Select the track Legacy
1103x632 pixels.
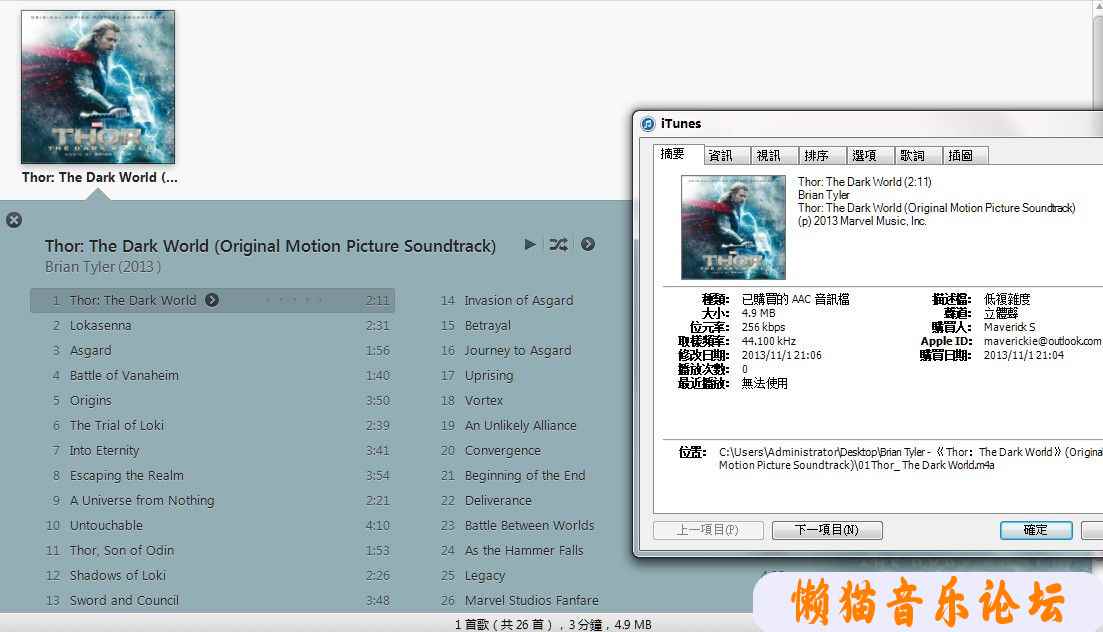(485, 576)
